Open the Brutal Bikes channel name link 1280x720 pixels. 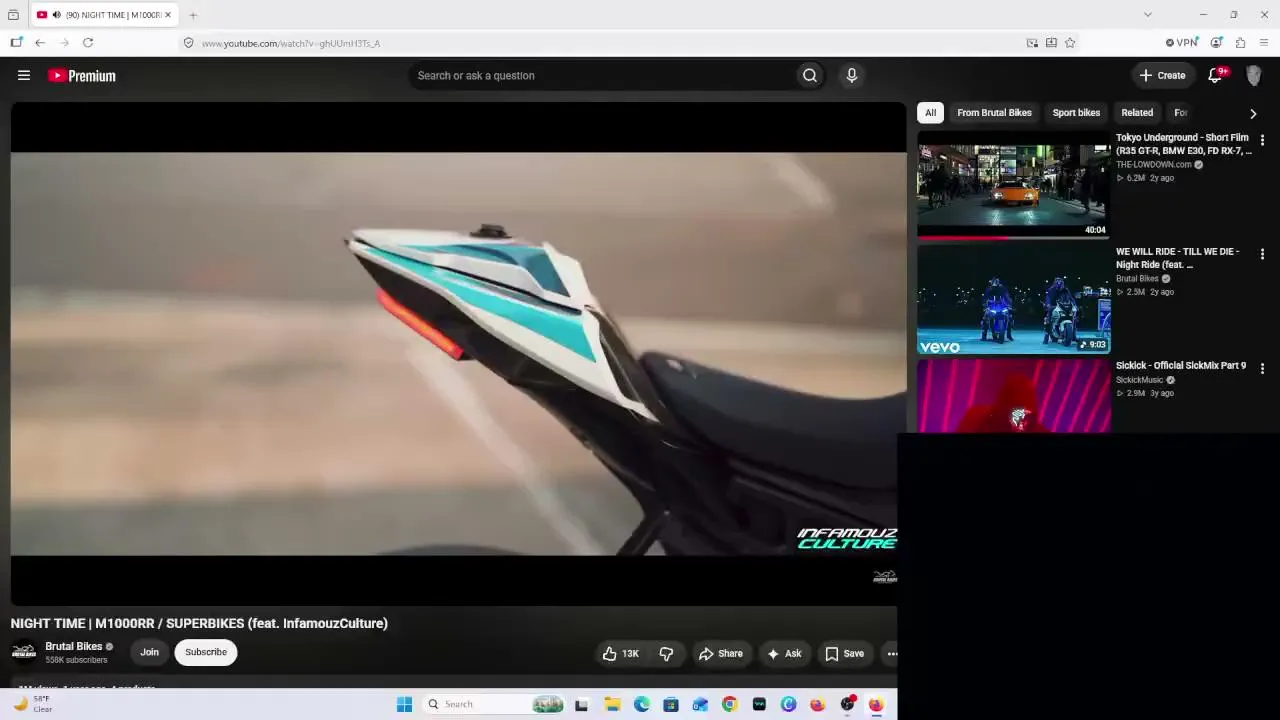74,646
